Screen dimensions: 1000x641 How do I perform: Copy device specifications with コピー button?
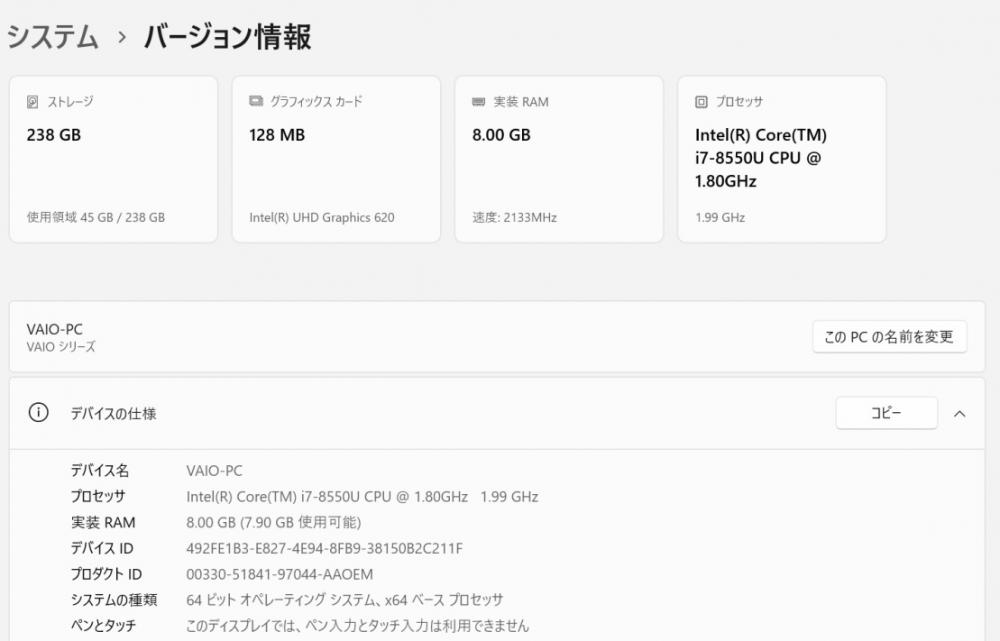(x=886, y=413)
